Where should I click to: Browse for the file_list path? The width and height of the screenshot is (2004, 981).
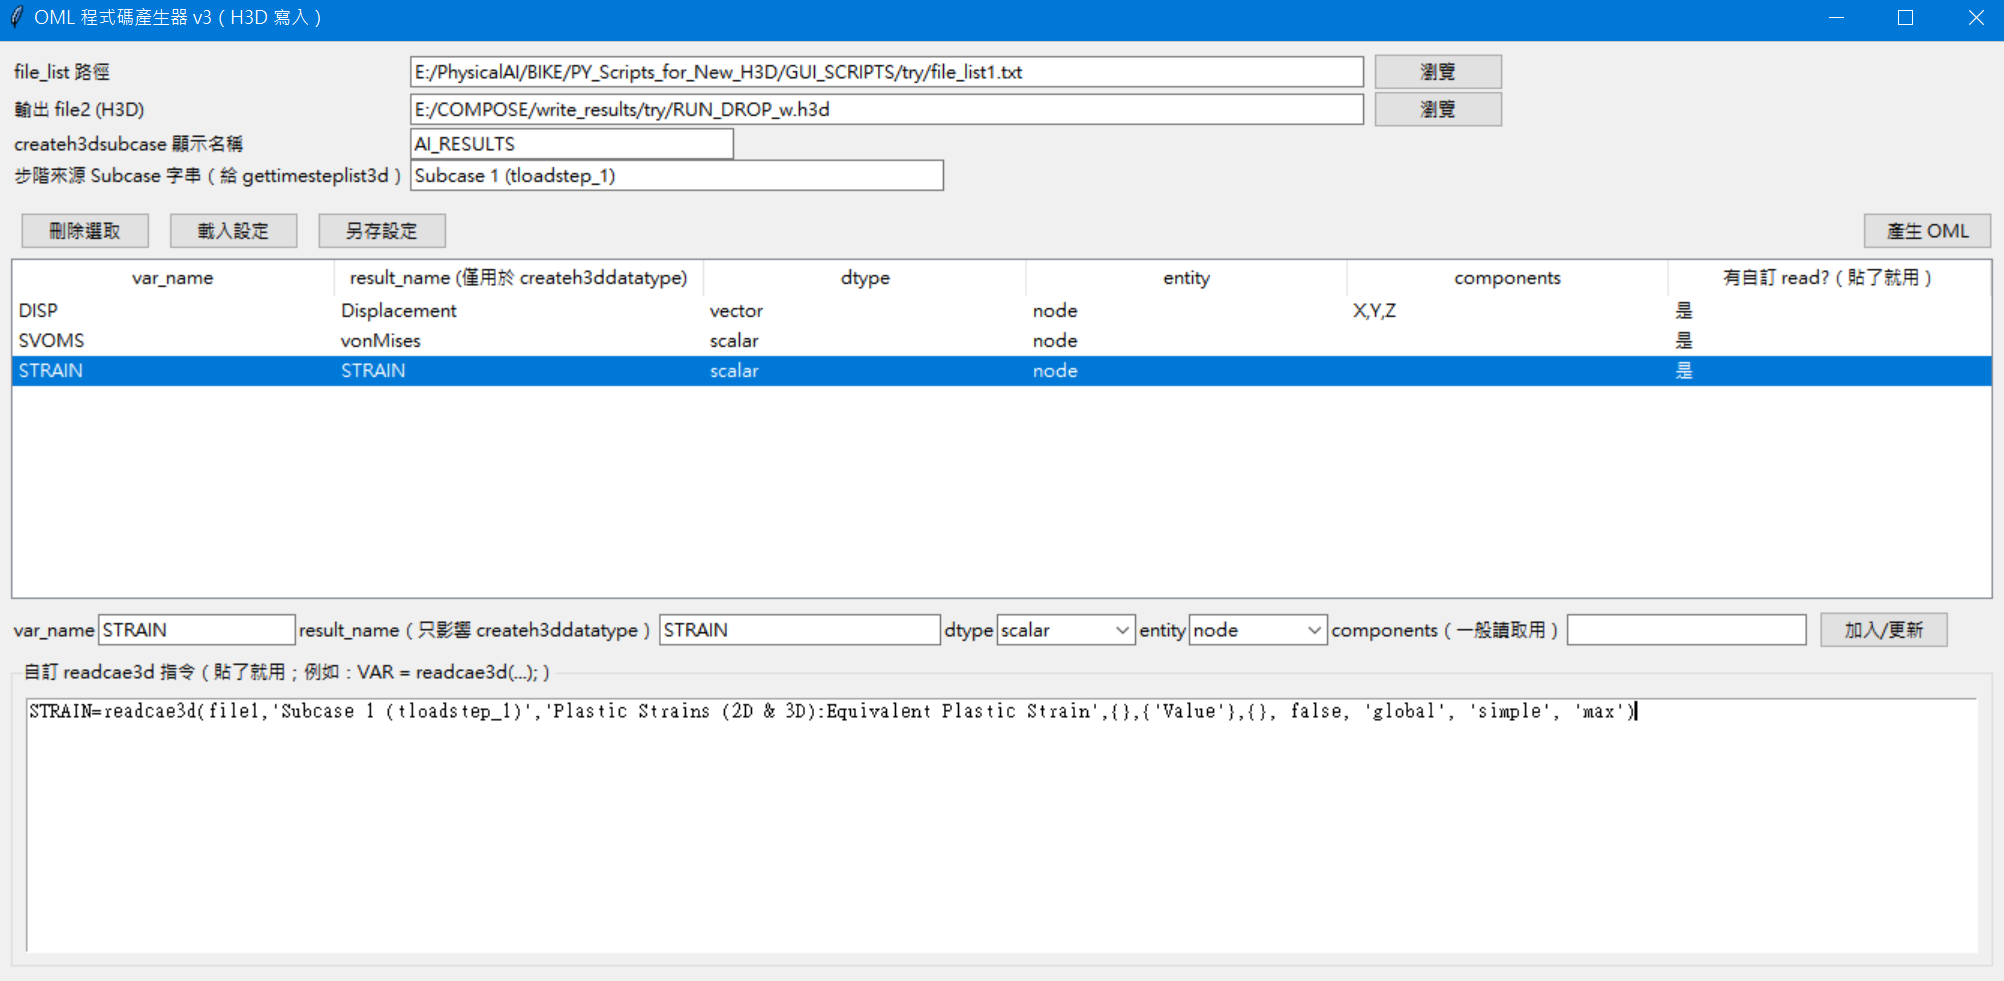click(x=1437, y=72)
